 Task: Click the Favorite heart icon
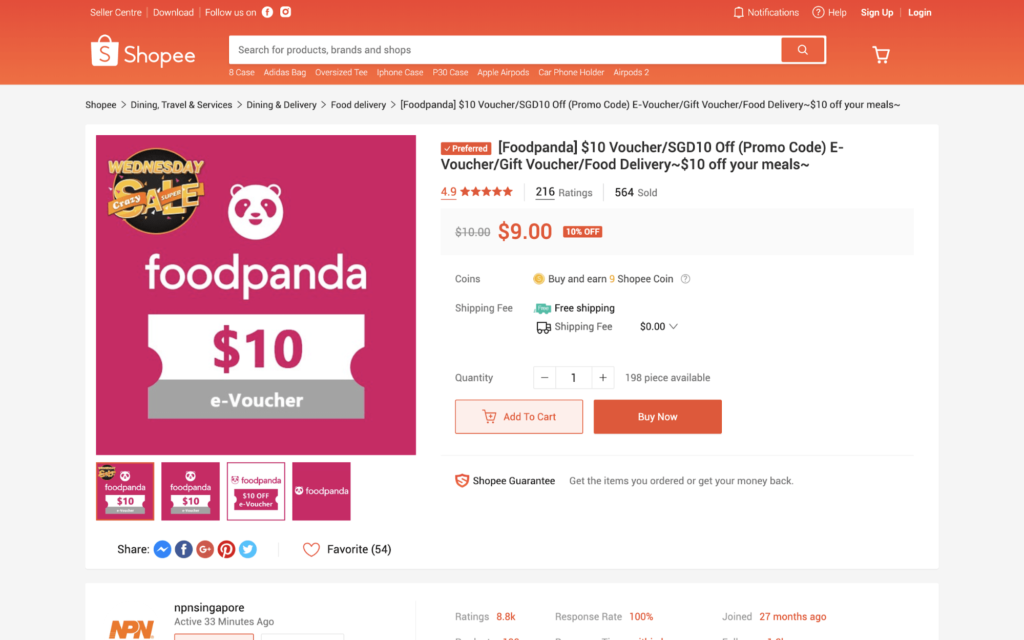(x=311, y=549)
